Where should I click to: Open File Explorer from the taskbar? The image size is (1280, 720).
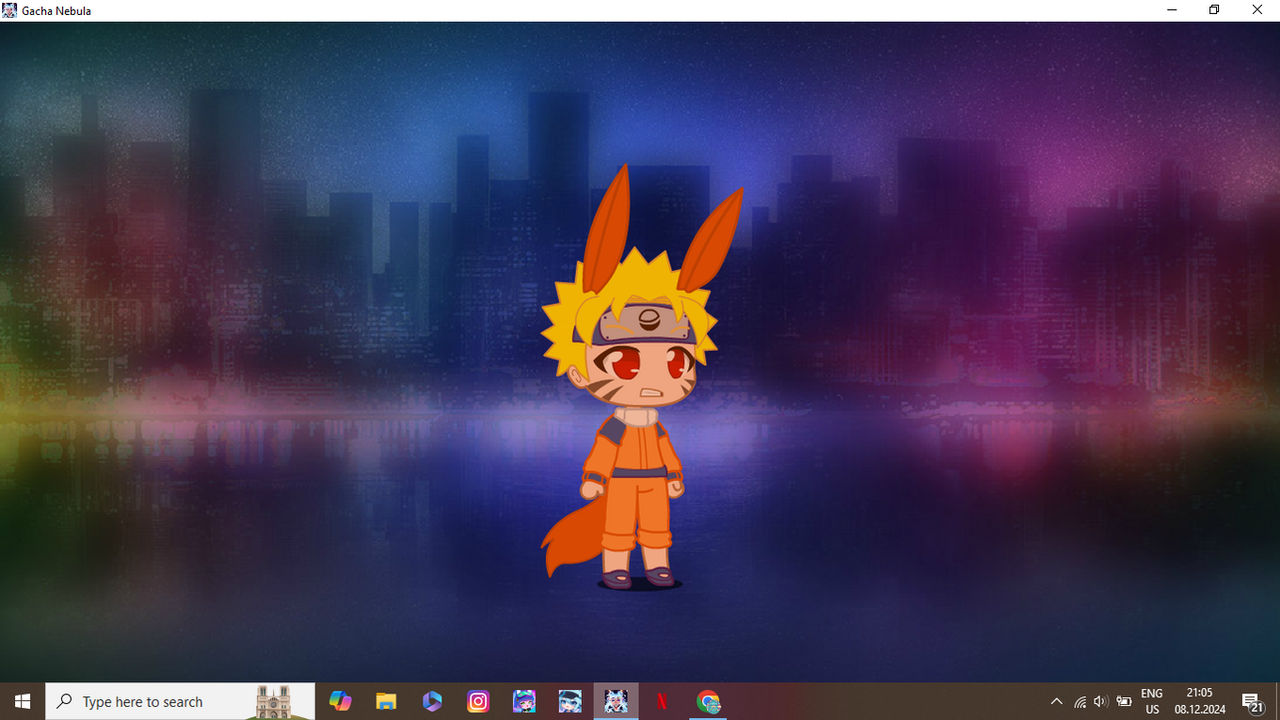coord(386,702)
